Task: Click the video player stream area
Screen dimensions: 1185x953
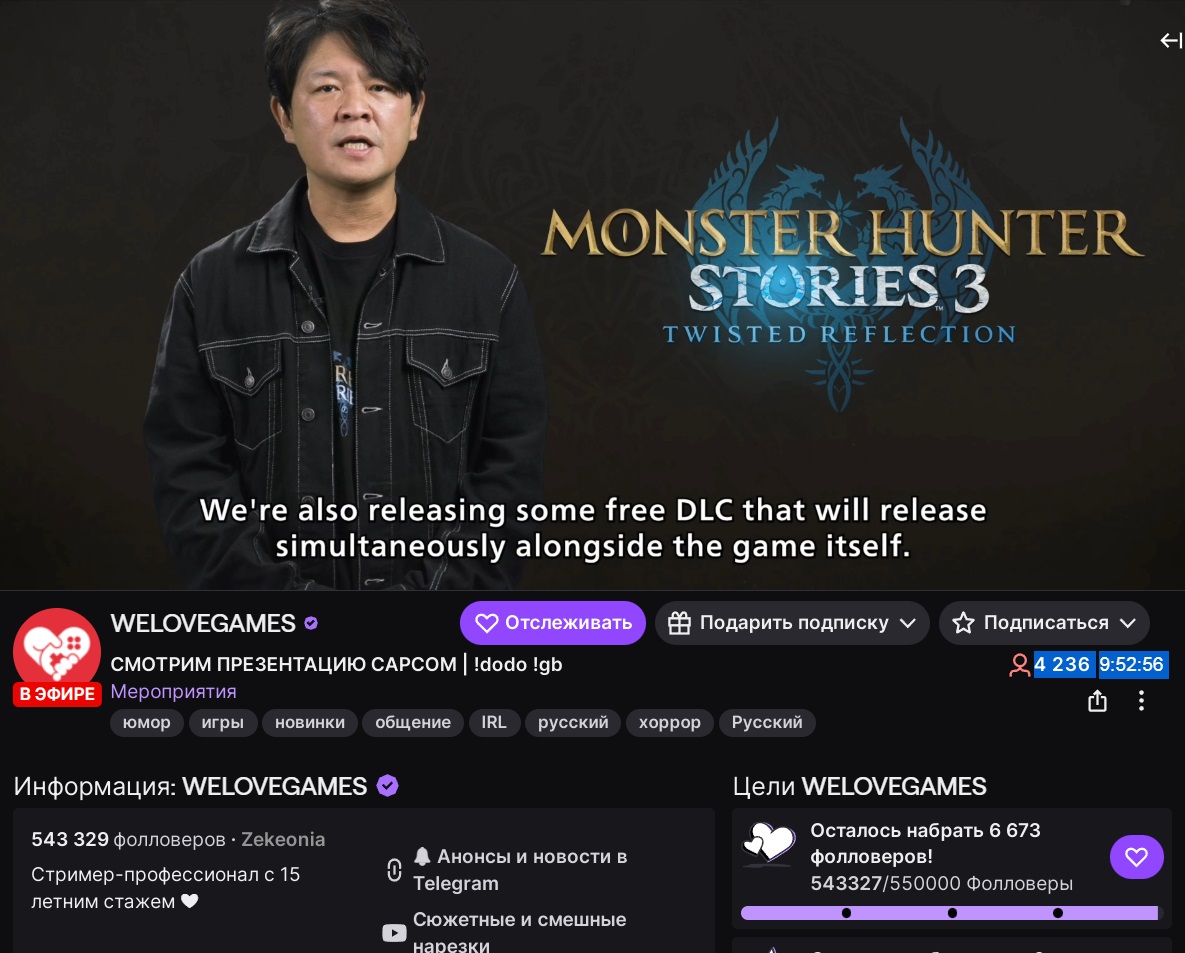Action: tap(592, 295)
